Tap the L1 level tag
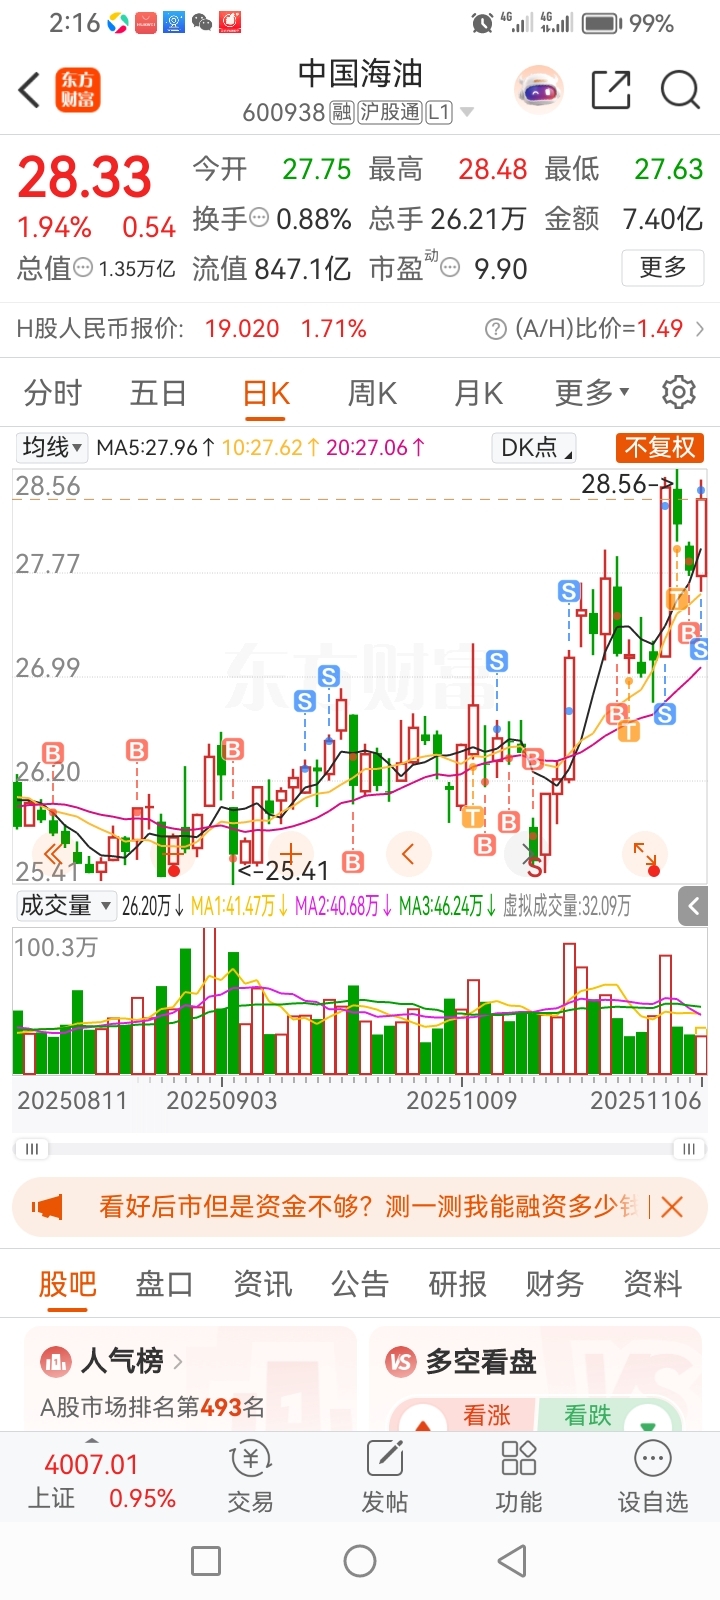Image resolution: width=720 pixels, height=1600 pixels. tap(439, 112)
